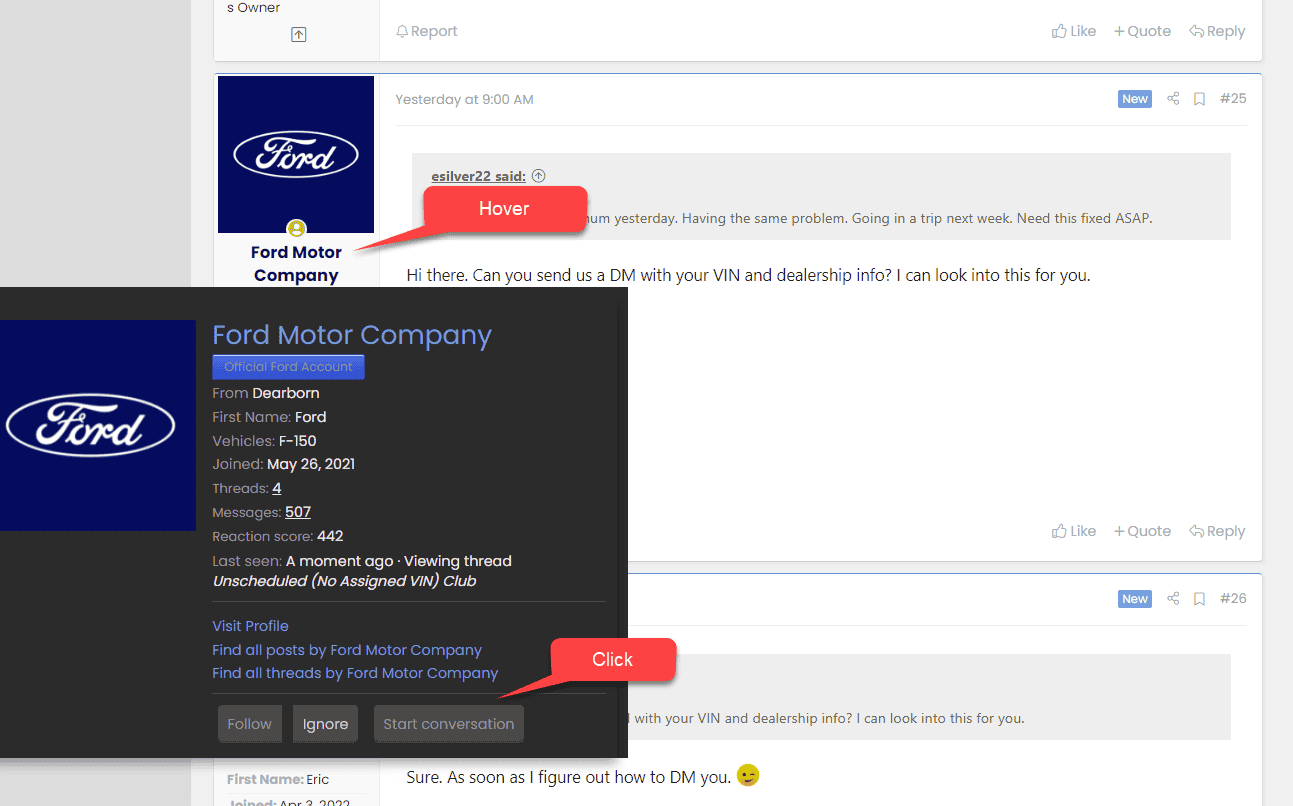Bookmark post #25 with the bookmark icon
The width and height of the screenshot is (1293, 806).
coord(1199,99)
